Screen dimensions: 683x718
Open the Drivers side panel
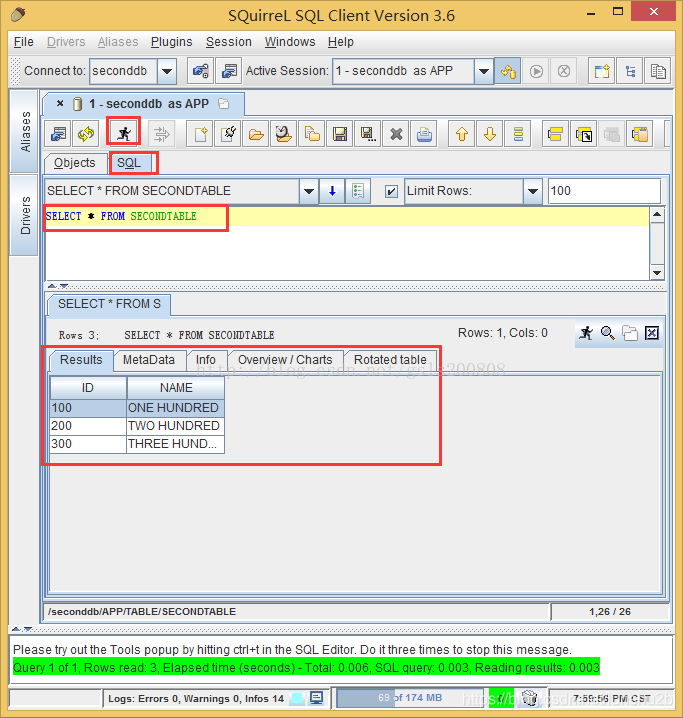[x=25, y=215]
